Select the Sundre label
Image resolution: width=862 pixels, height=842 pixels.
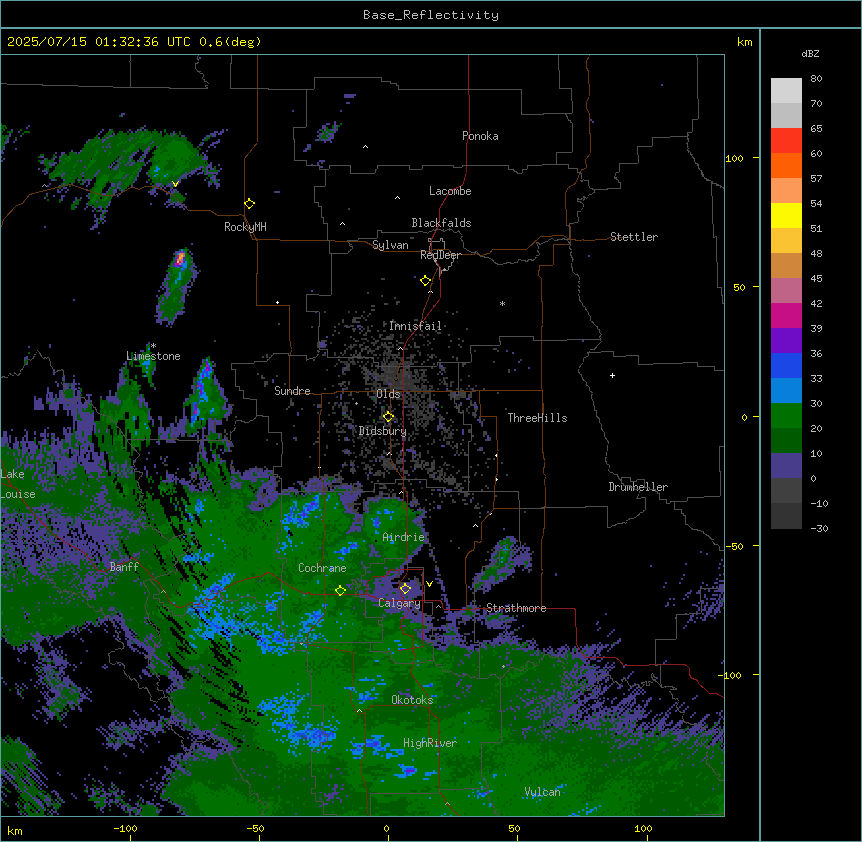tap(292, 391)
